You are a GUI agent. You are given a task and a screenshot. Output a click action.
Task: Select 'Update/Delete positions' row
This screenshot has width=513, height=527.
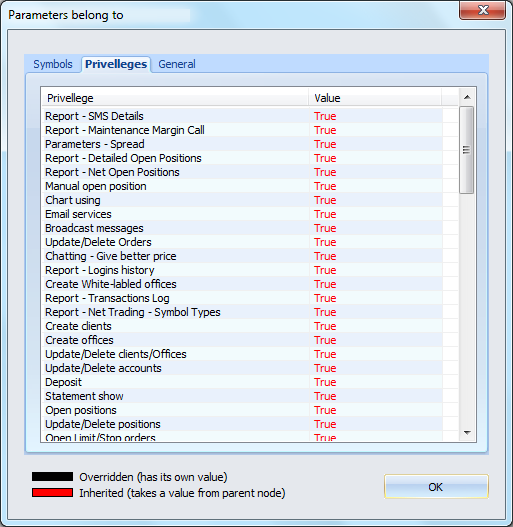[x=242, y=424]
